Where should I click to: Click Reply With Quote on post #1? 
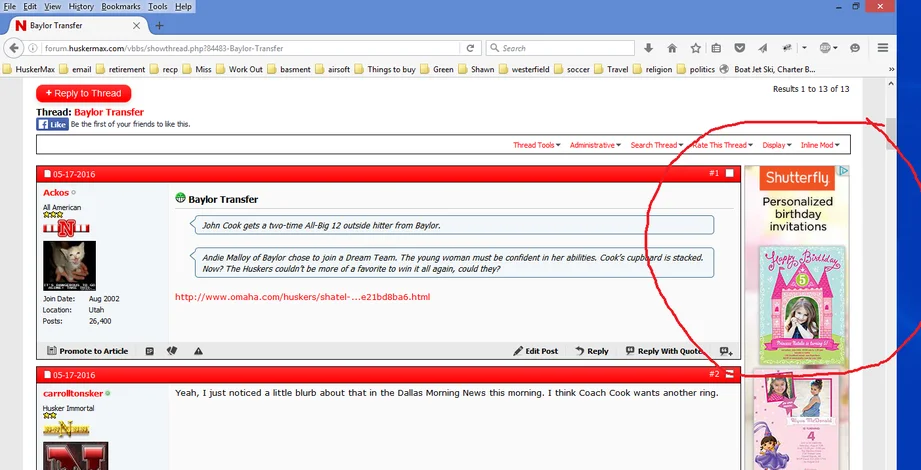pos(664,351)
